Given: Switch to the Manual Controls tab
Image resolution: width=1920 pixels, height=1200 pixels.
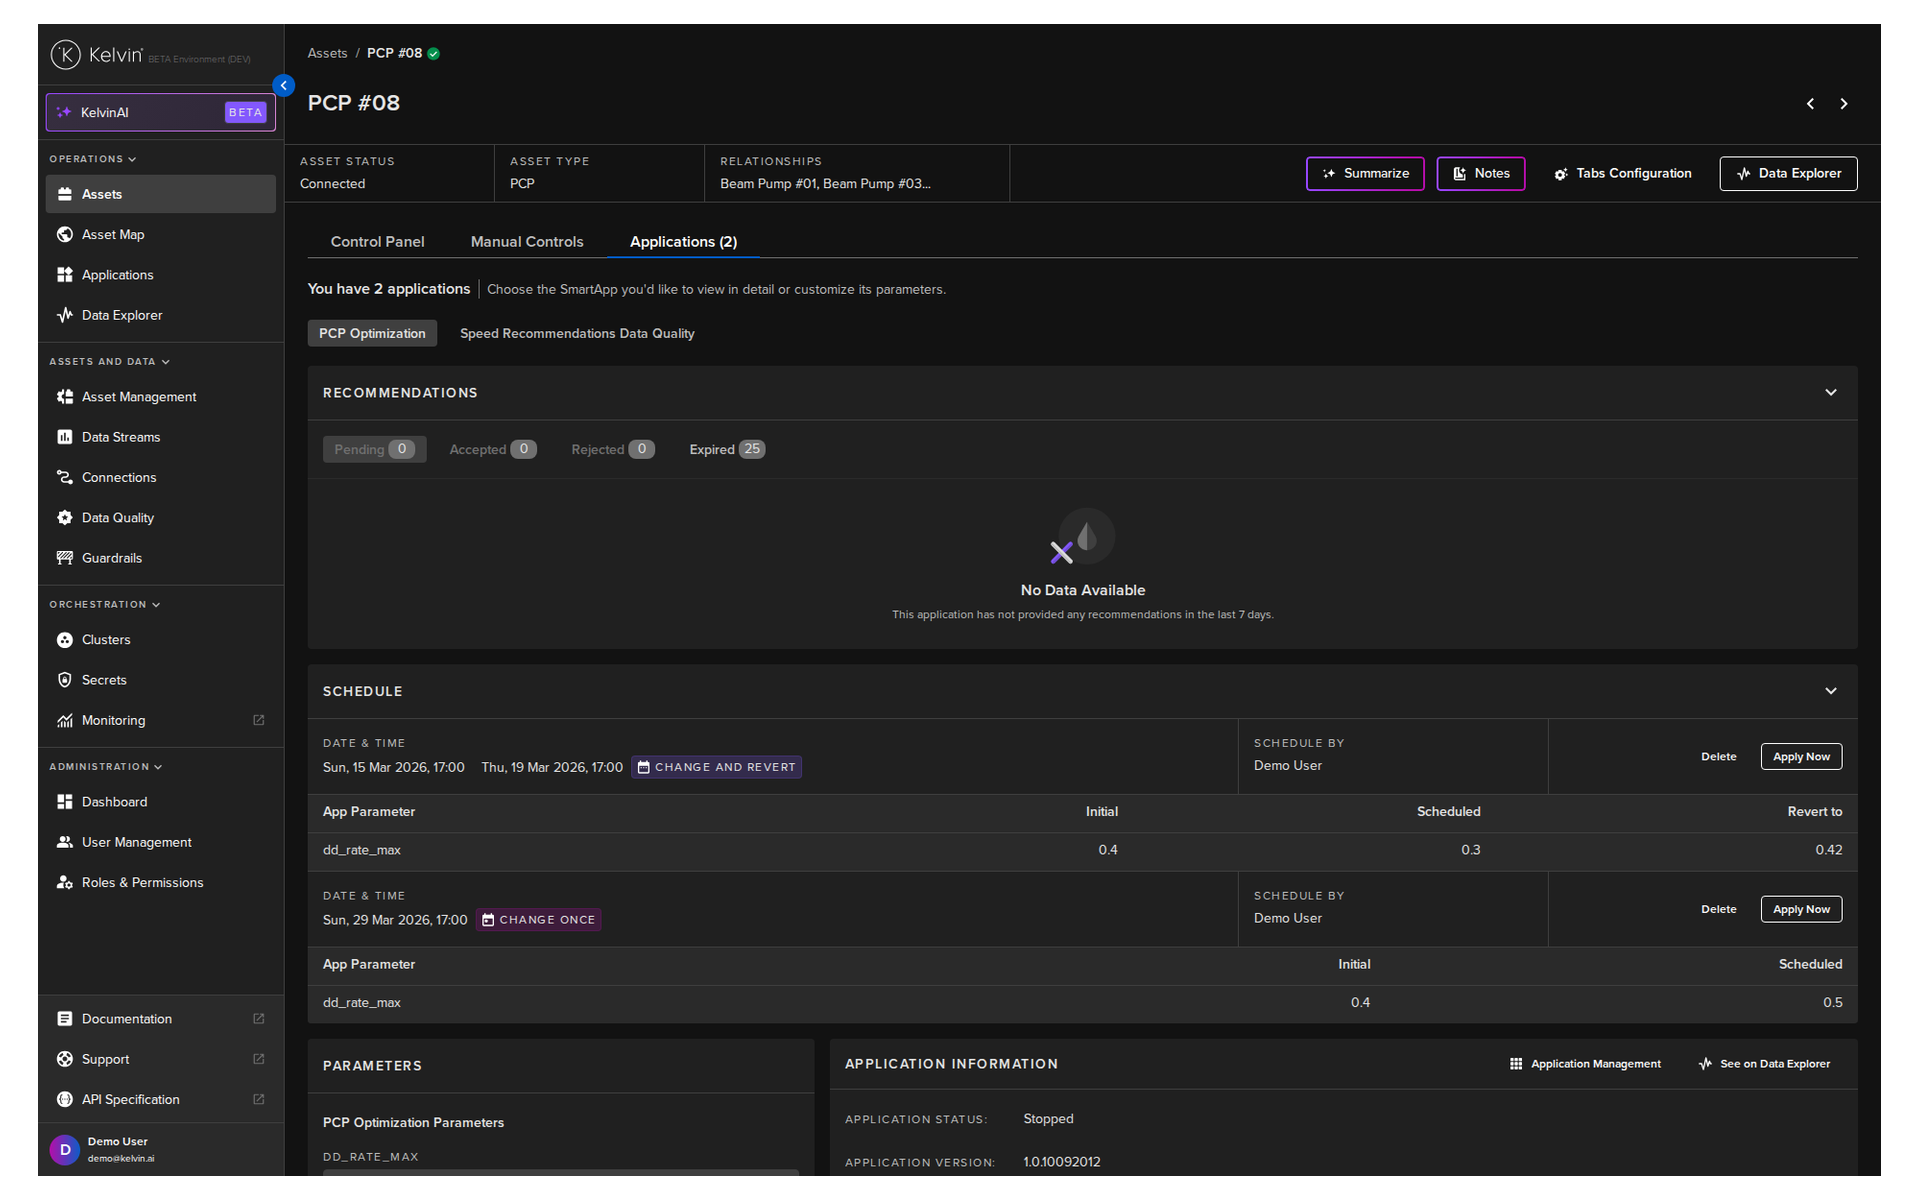Looking at the screenshot, I should 526,242.
